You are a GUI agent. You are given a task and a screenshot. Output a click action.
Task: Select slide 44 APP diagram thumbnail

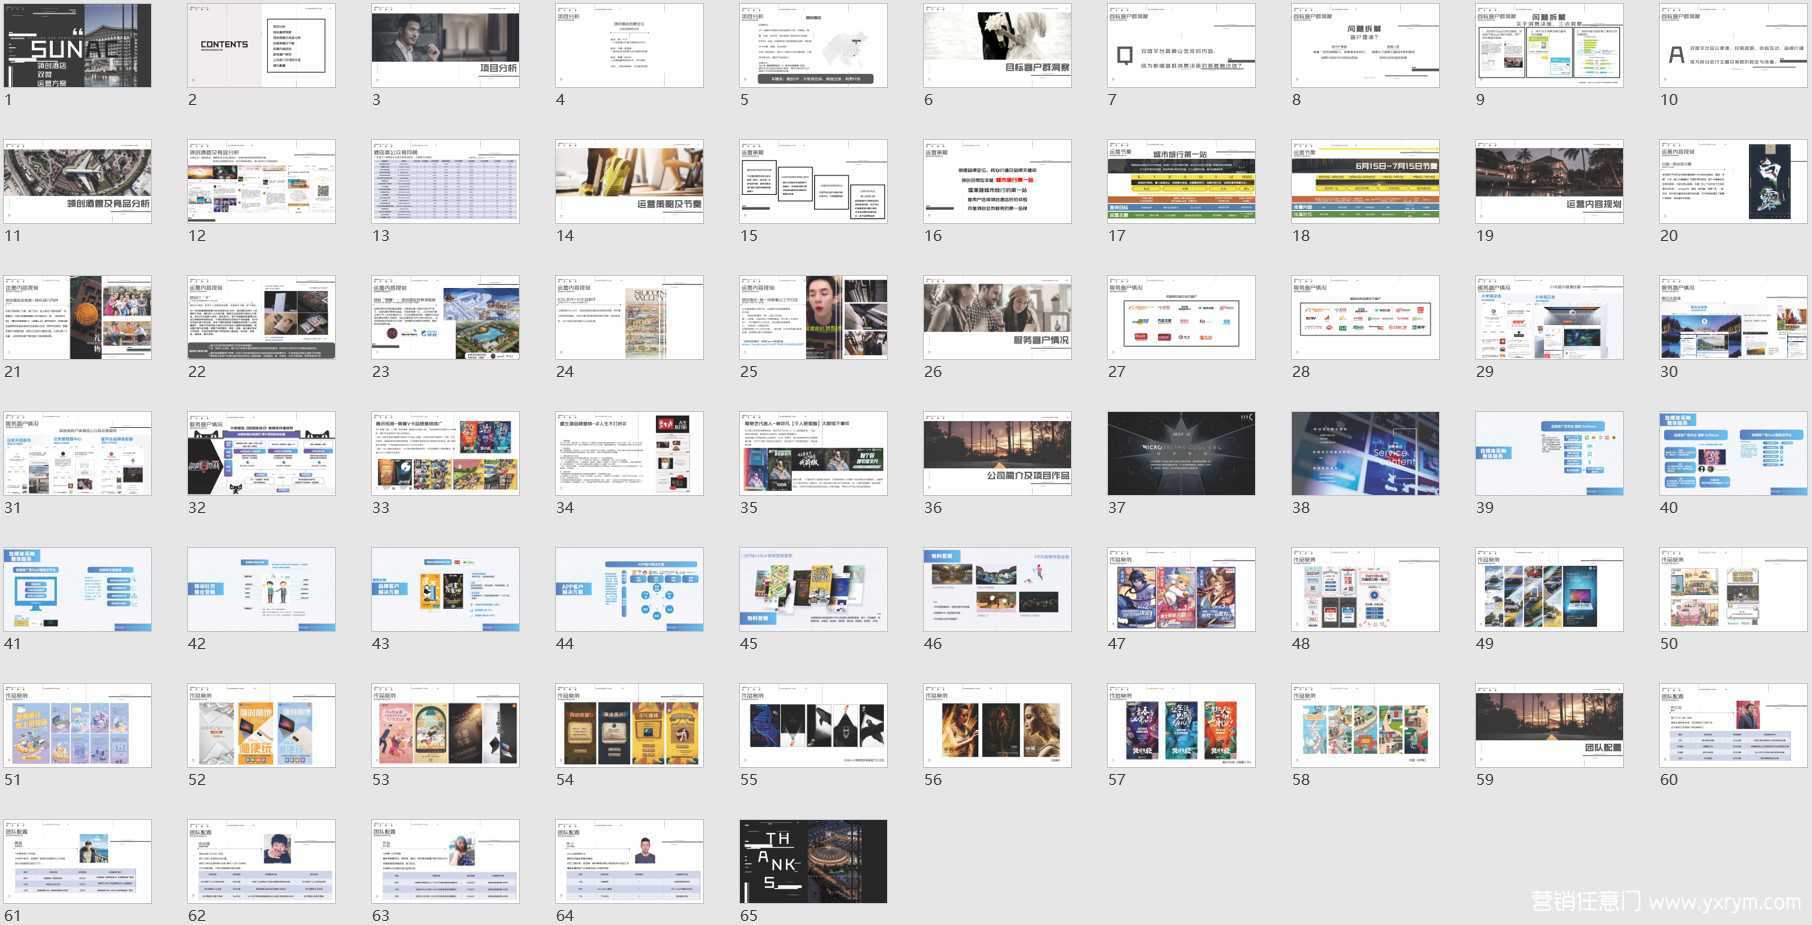(x=630, y=590)
